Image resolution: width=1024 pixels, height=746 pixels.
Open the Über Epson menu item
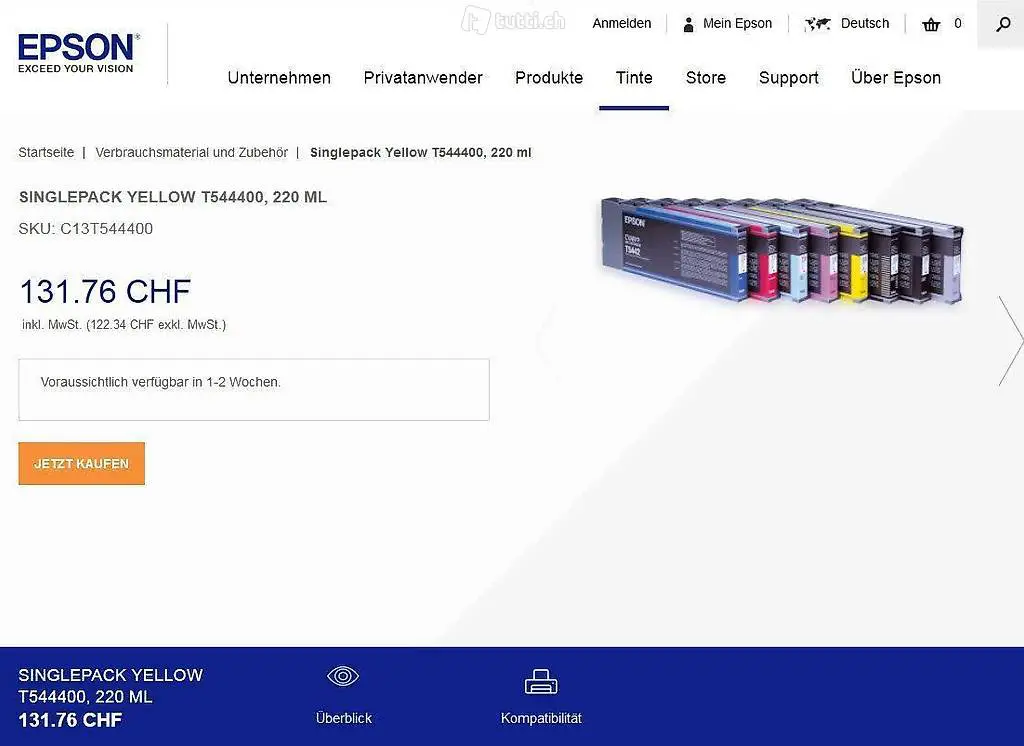coord(895,78)
